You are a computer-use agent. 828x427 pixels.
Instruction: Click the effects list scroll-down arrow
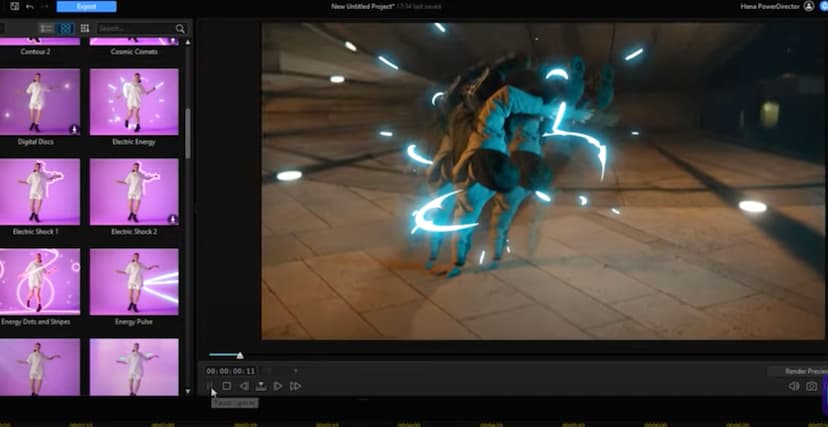pos(188,391)
